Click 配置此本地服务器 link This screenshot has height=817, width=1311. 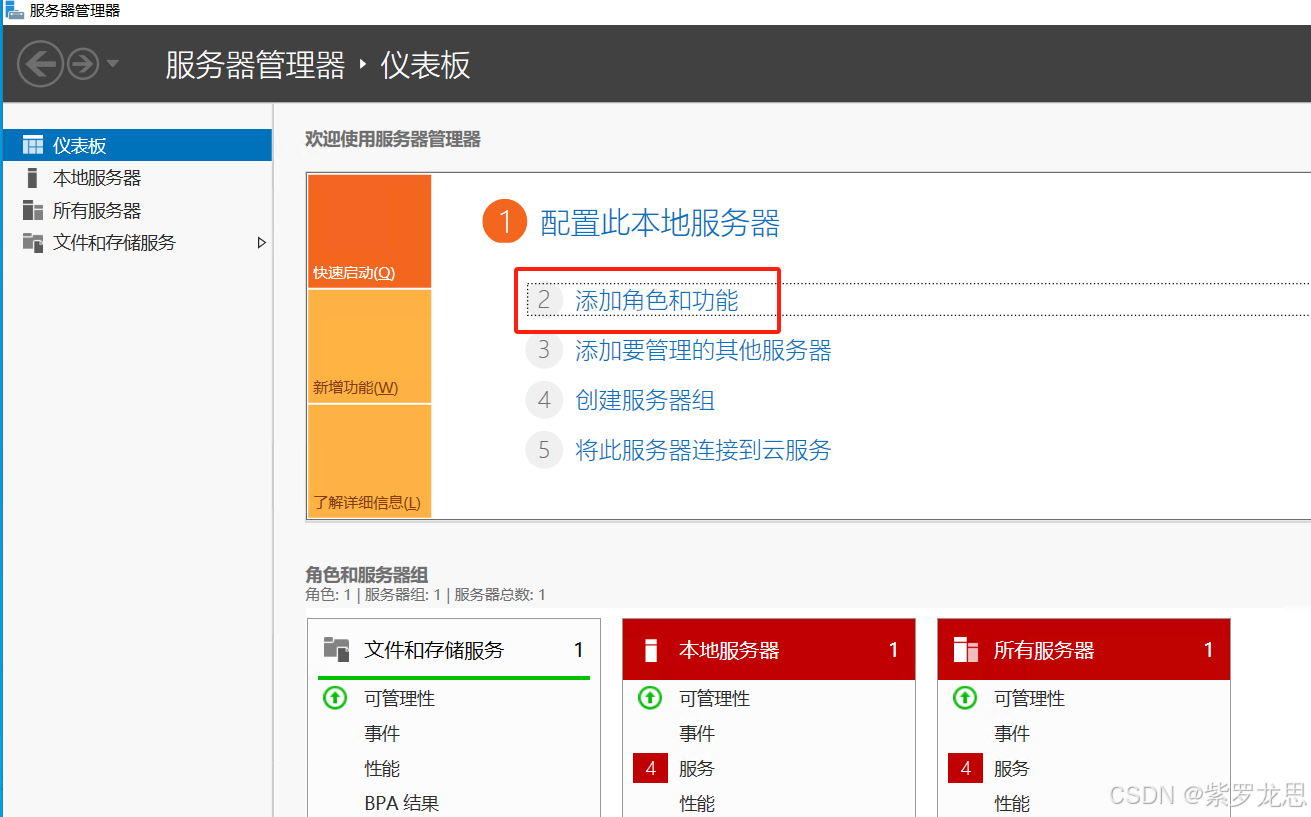[660, 222]
